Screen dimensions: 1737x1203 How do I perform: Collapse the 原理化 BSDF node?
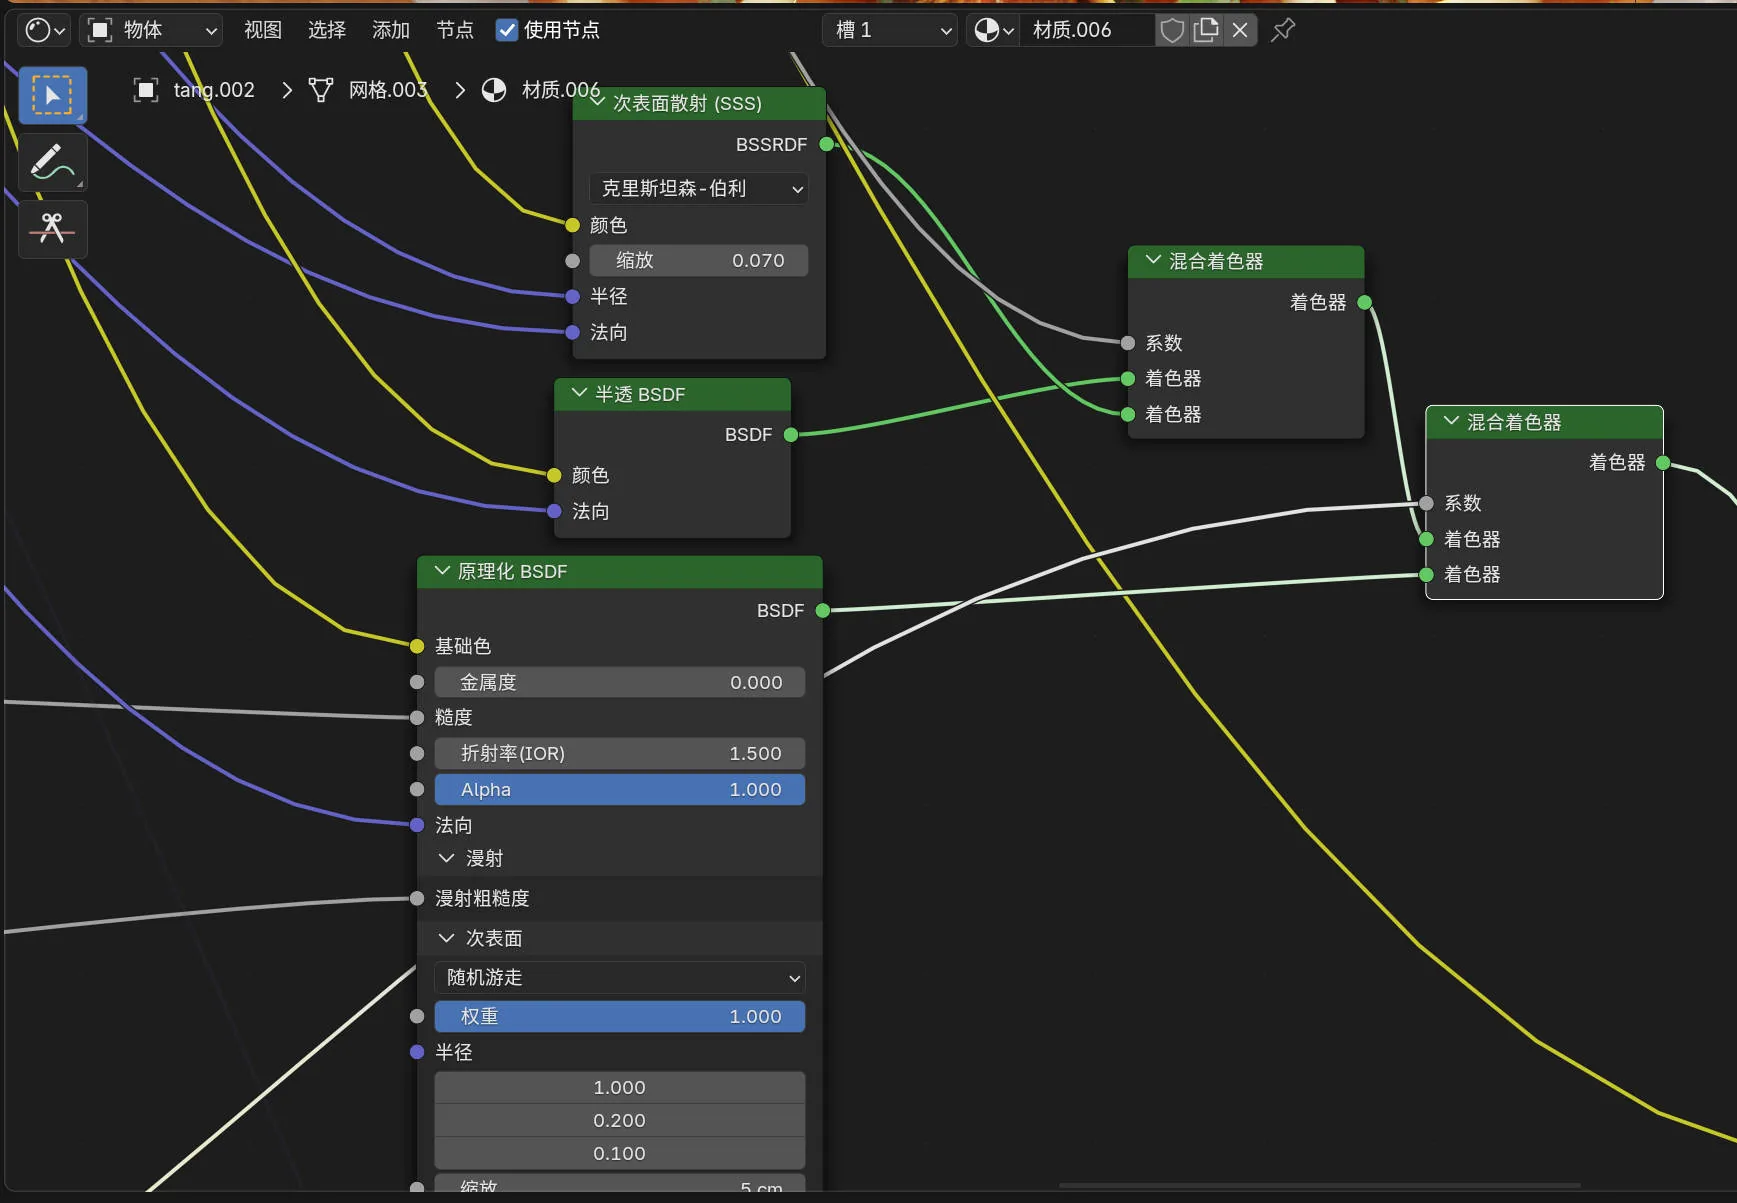[442, 570]
